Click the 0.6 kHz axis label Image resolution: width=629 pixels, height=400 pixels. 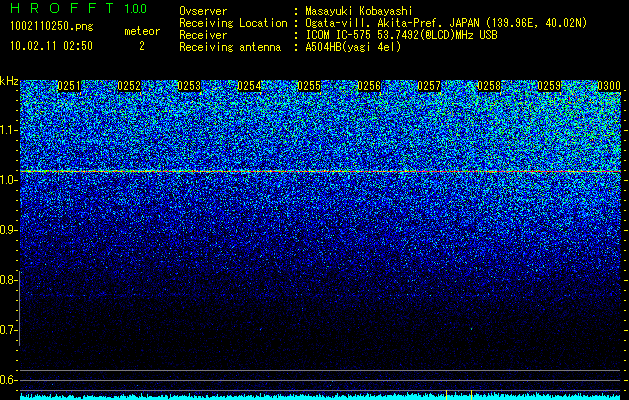coord(7,380)
